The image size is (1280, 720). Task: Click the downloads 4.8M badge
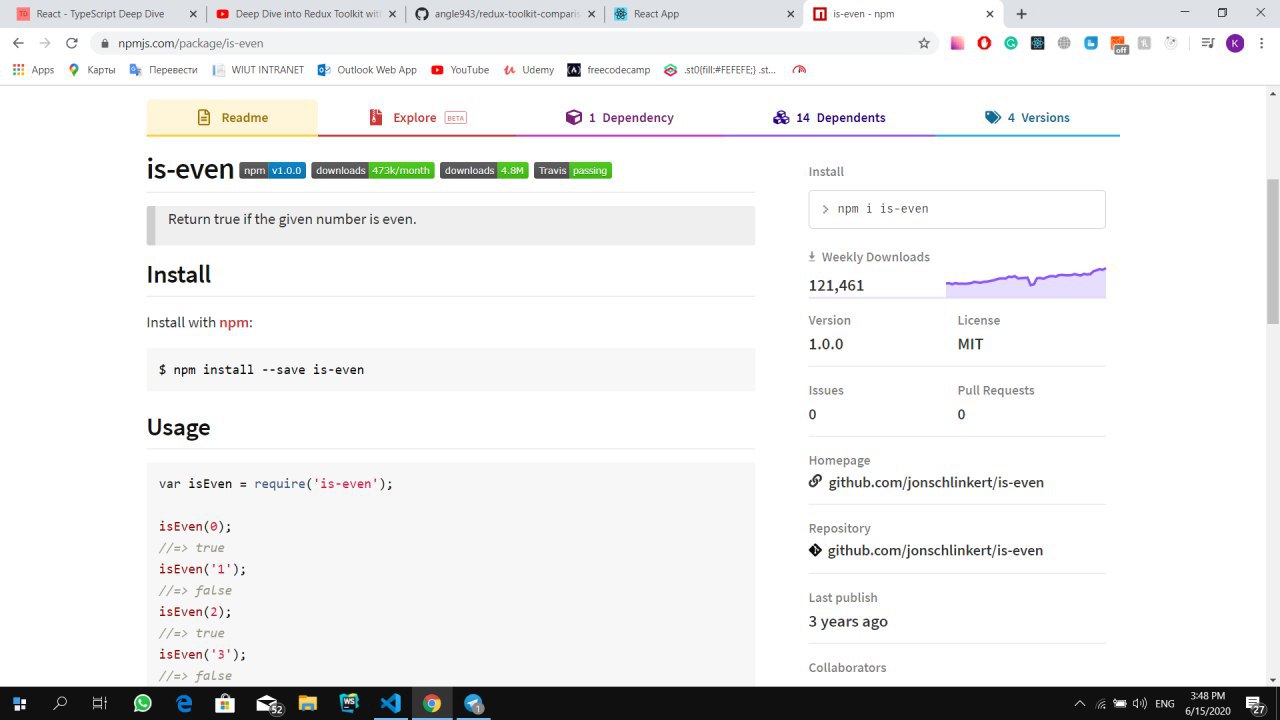pos(484,170)
